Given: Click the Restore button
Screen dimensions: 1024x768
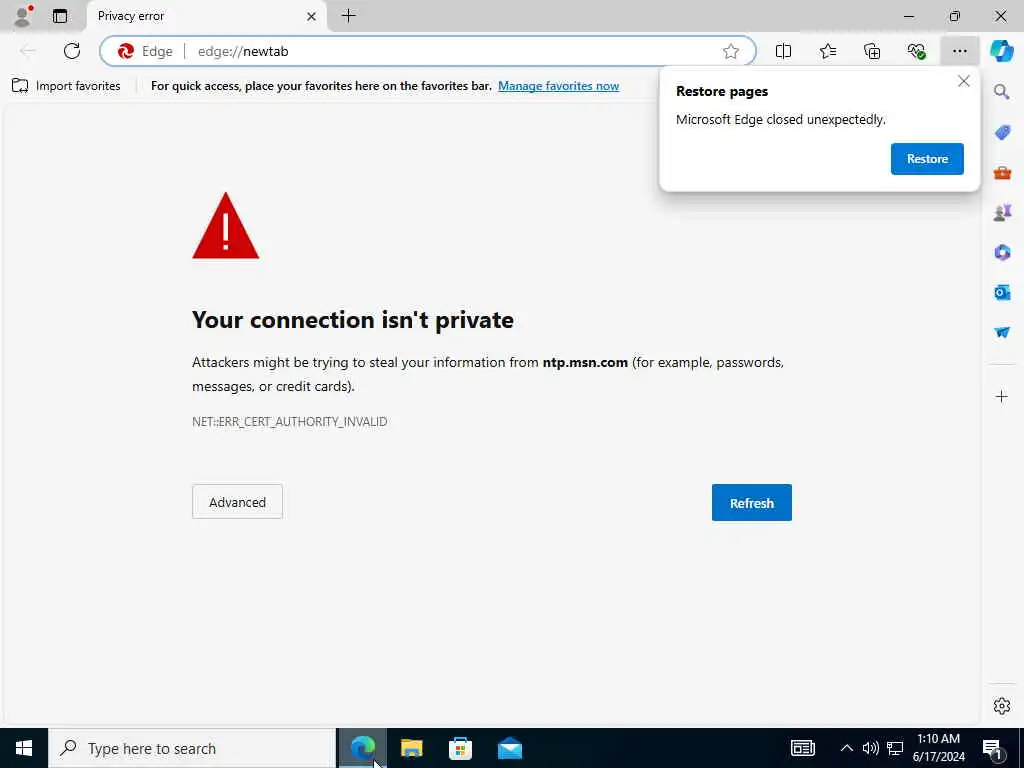Looking at the screenshot, I should [x=927, y=159].
